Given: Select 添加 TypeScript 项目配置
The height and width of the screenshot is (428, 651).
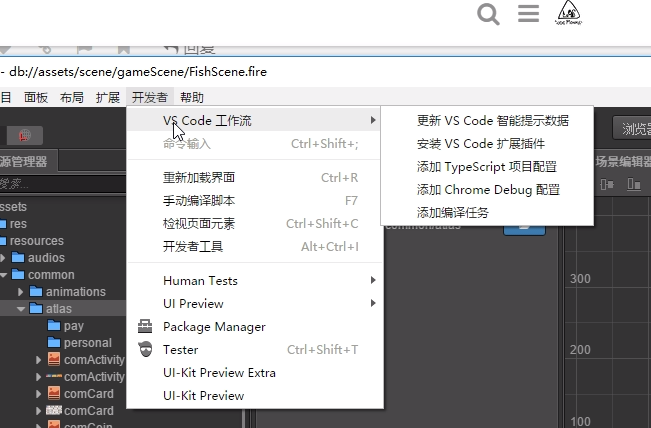Looking at the screenshot, I should pos(487,166).
